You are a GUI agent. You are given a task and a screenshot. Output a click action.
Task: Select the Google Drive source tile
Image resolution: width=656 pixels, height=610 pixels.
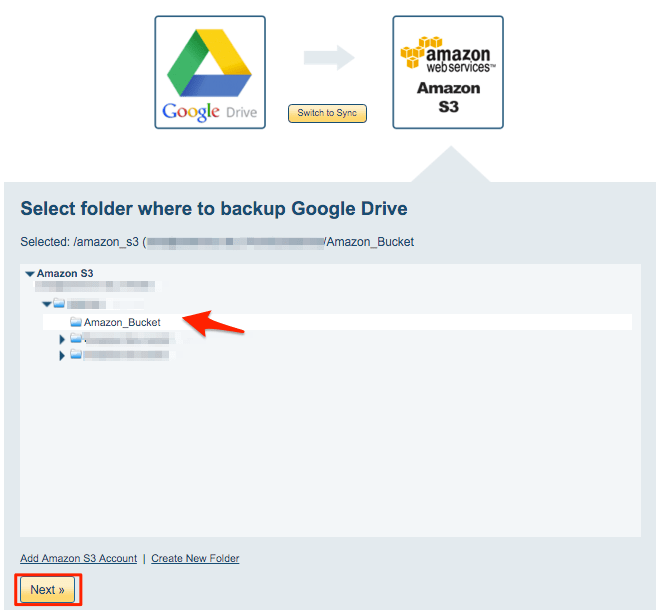pos(210,72)
